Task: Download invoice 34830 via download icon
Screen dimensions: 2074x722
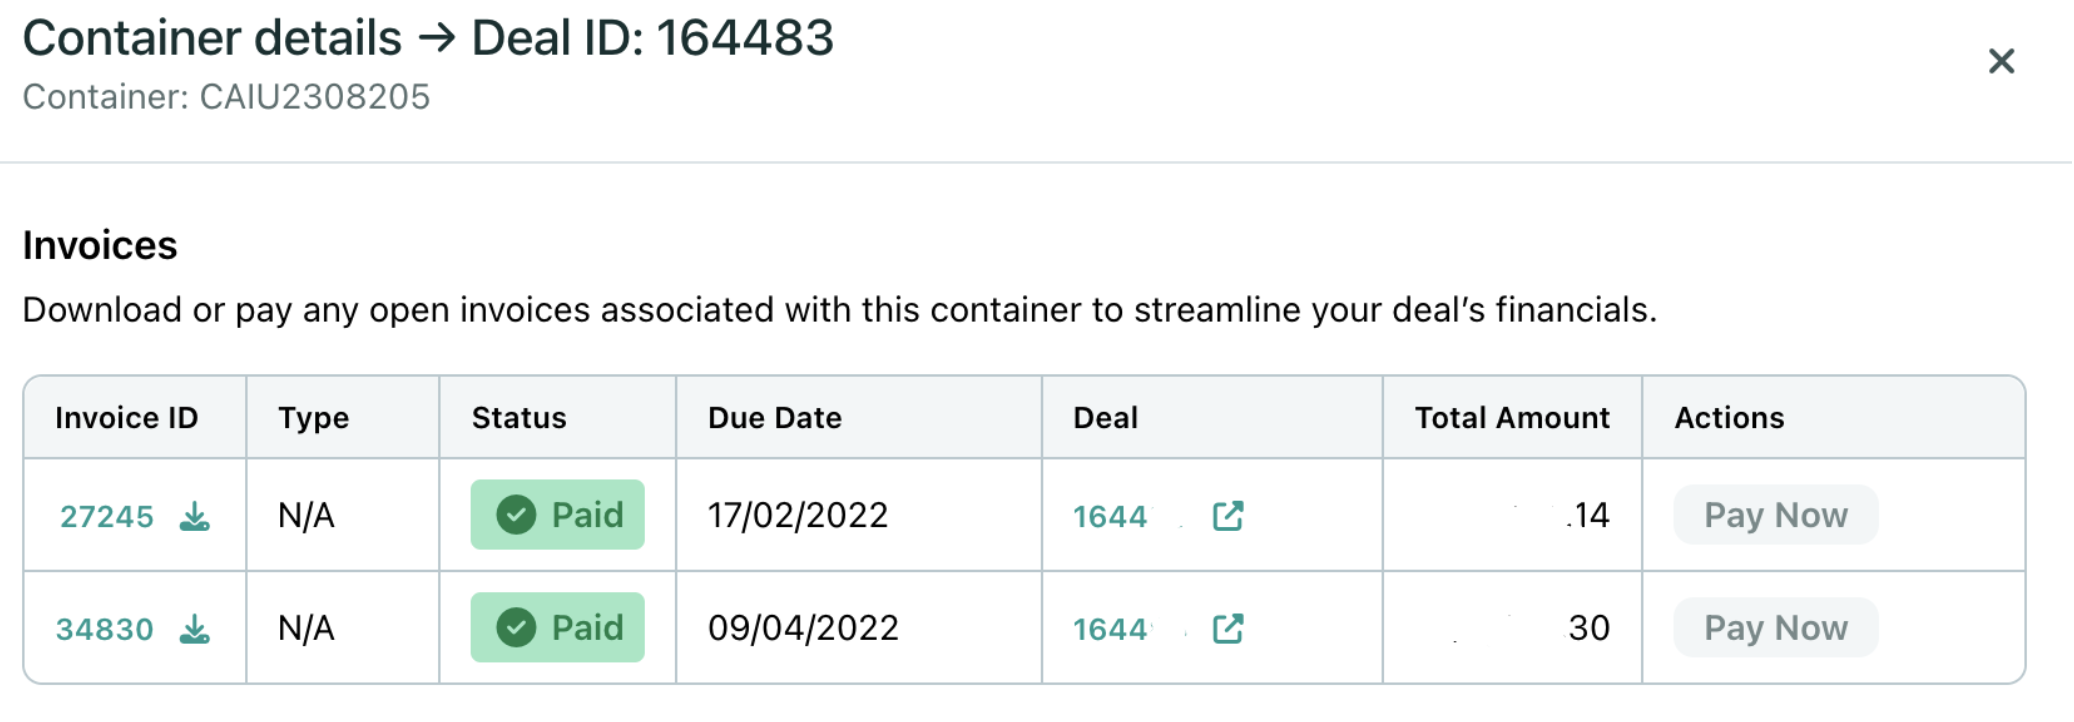Action: pos(195,629)
